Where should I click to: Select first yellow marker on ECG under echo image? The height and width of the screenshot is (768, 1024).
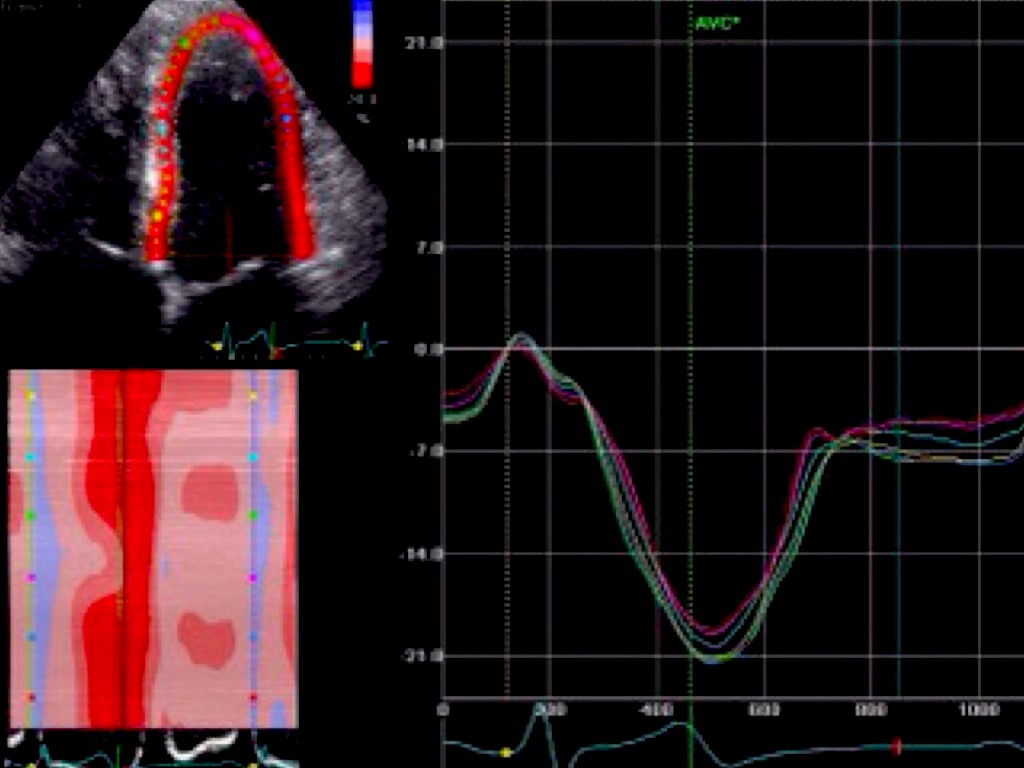point(217,346)
